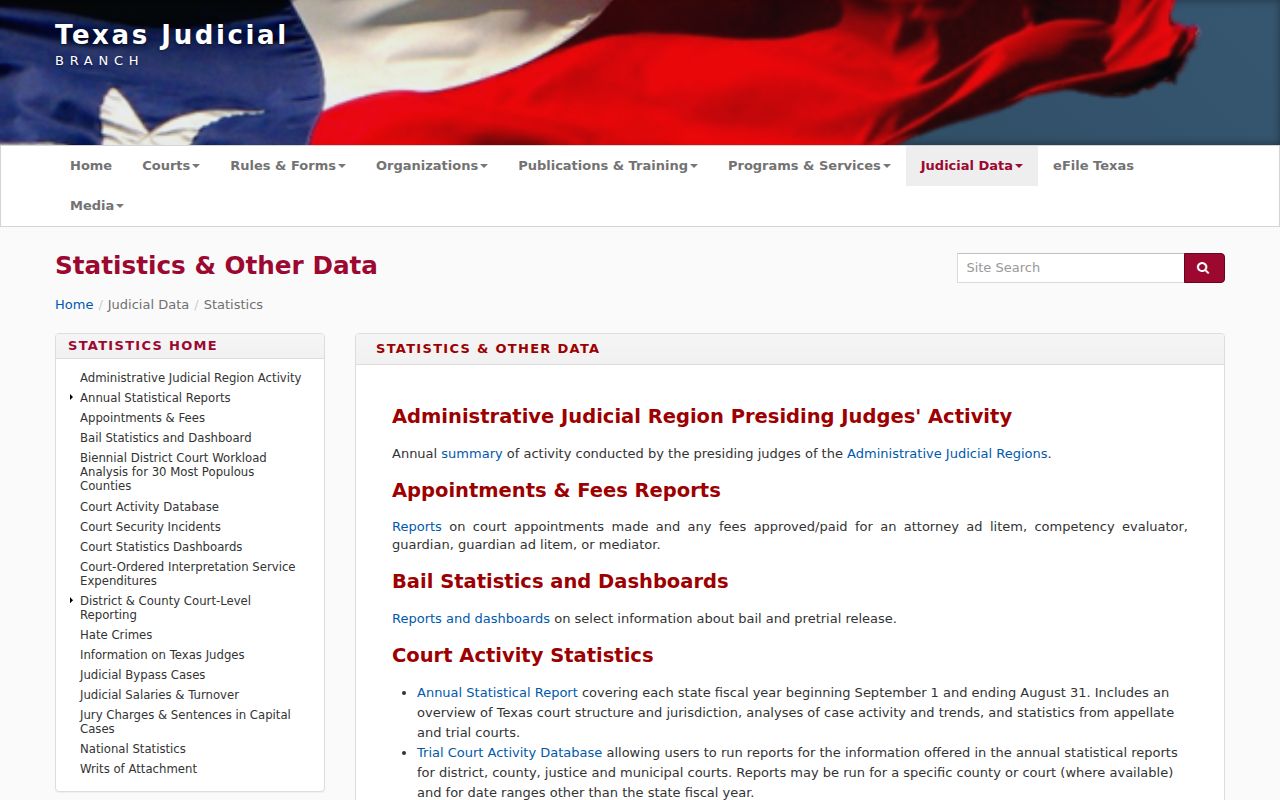Select National Statistics in sidebar
The image size is (1280, 800).
click(x=133, y=749)
